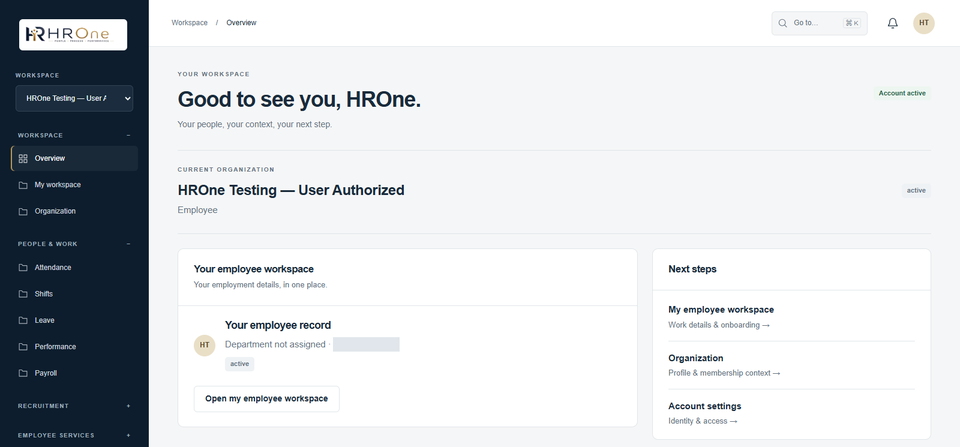Click the Account active badge
The height and width of the screenshot is (447, 960).
902,94
